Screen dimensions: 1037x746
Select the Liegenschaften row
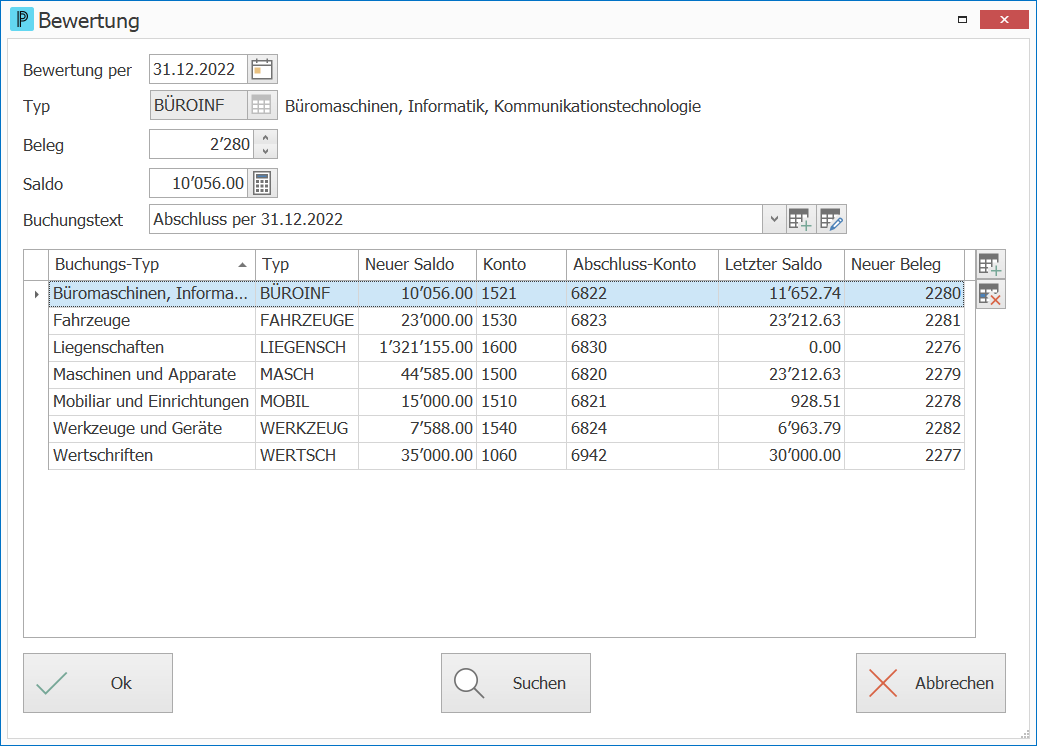[x=507, y=348]
